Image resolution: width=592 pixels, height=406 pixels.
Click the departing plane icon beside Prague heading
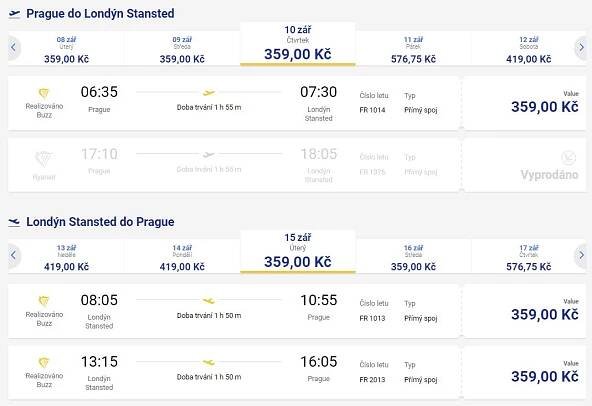pos(14,14)
